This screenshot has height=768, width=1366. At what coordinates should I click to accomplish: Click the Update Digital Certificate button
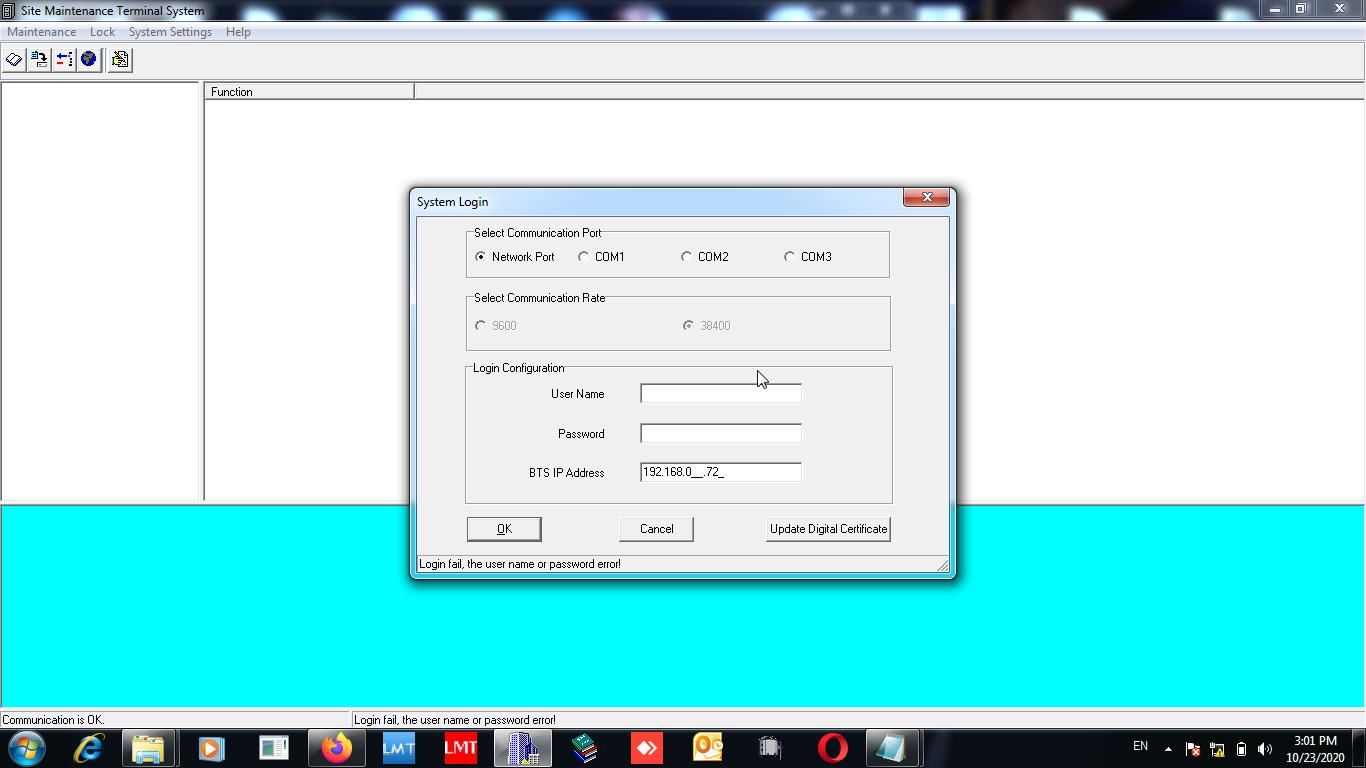[828, 529]
